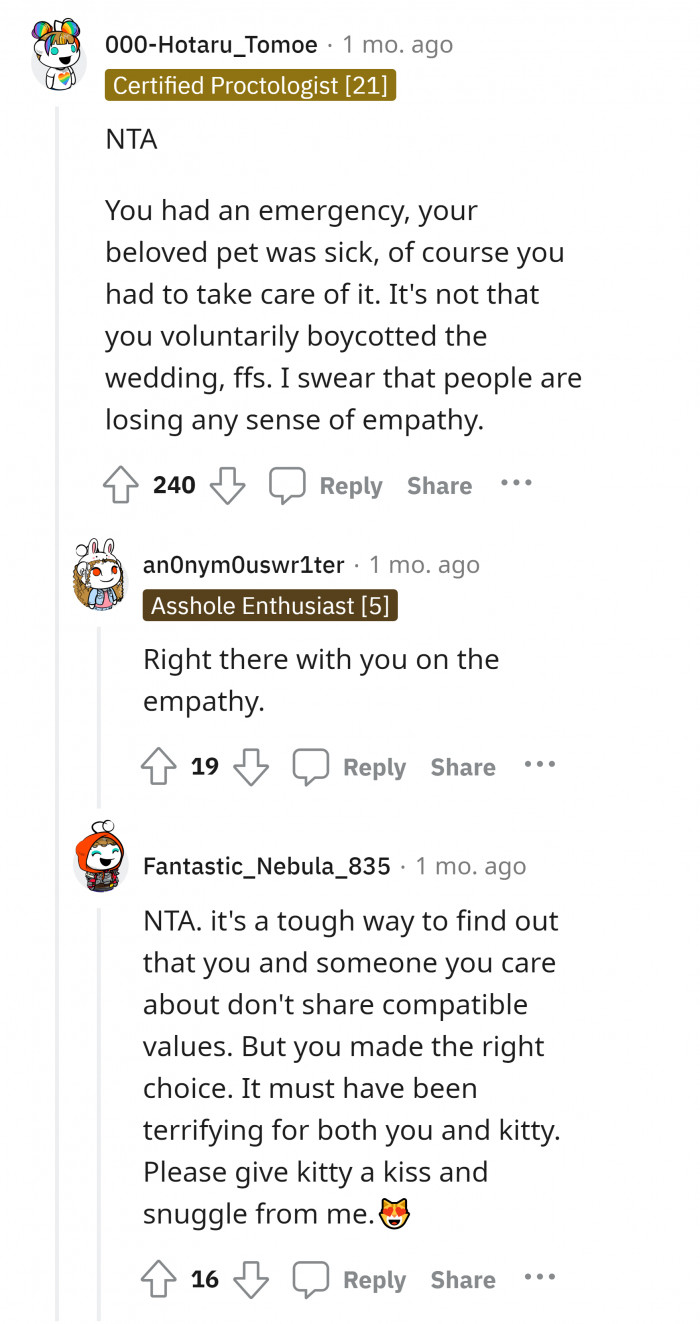Image resolution: width=700 pixels, height=1324 pixels.
Task: View an0nym0uswr1ter's bunny avatar
Action: [x=100, y=578]
